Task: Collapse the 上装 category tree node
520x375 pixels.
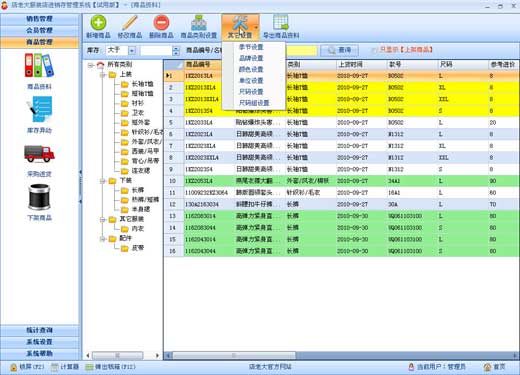Action: [x=103, y=75]
